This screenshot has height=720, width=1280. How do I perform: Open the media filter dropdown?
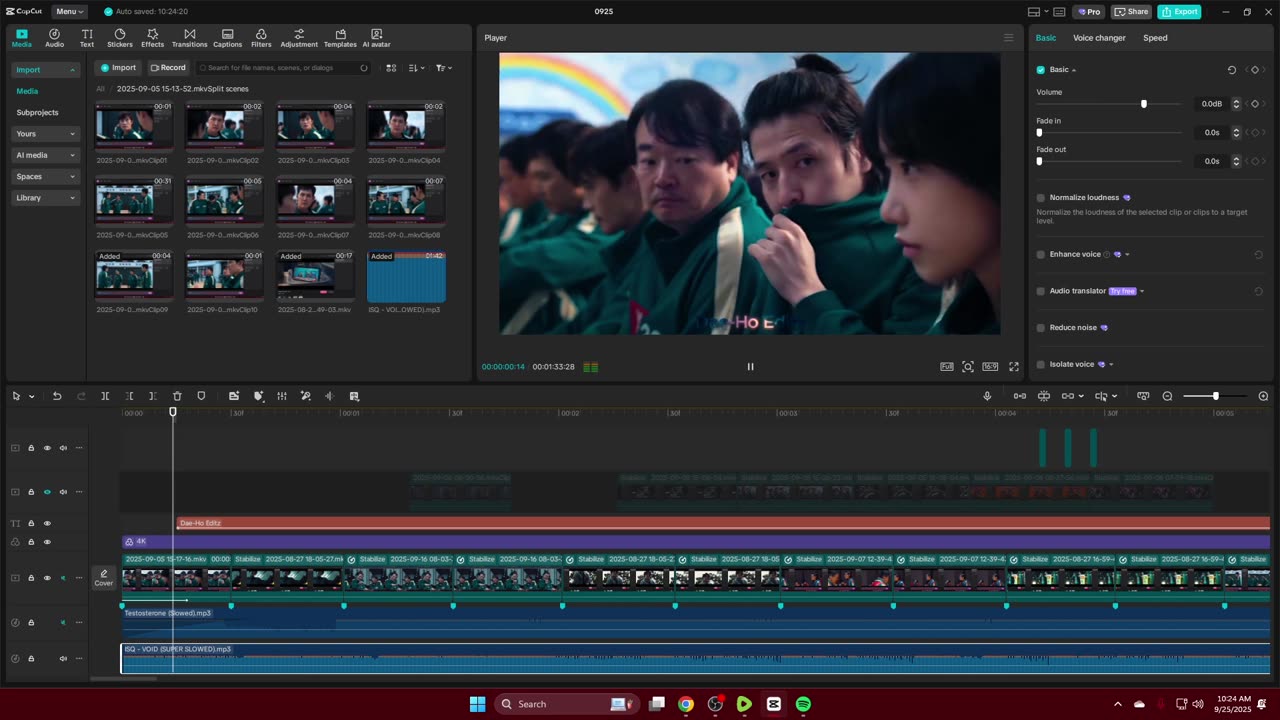(x=444, y=68)
